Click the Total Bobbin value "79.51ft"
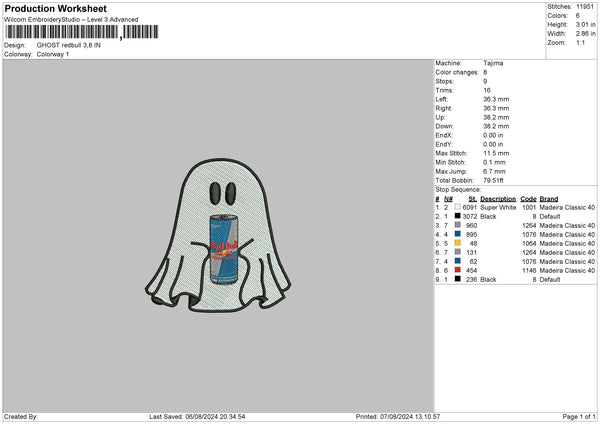600x424 pixels. point(493,180)
